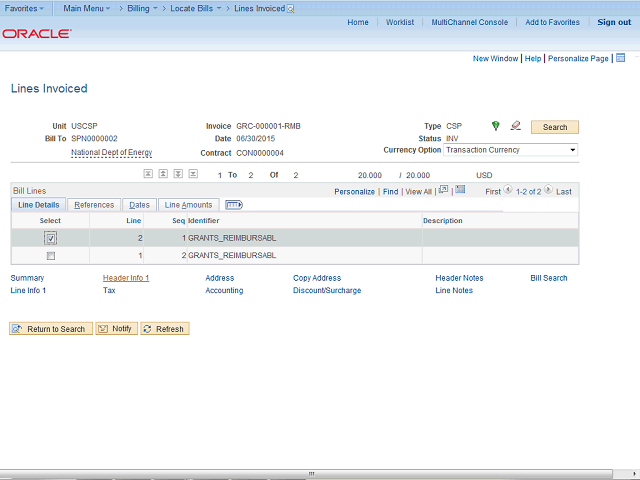Open the Worklist link

coord(400,22)
